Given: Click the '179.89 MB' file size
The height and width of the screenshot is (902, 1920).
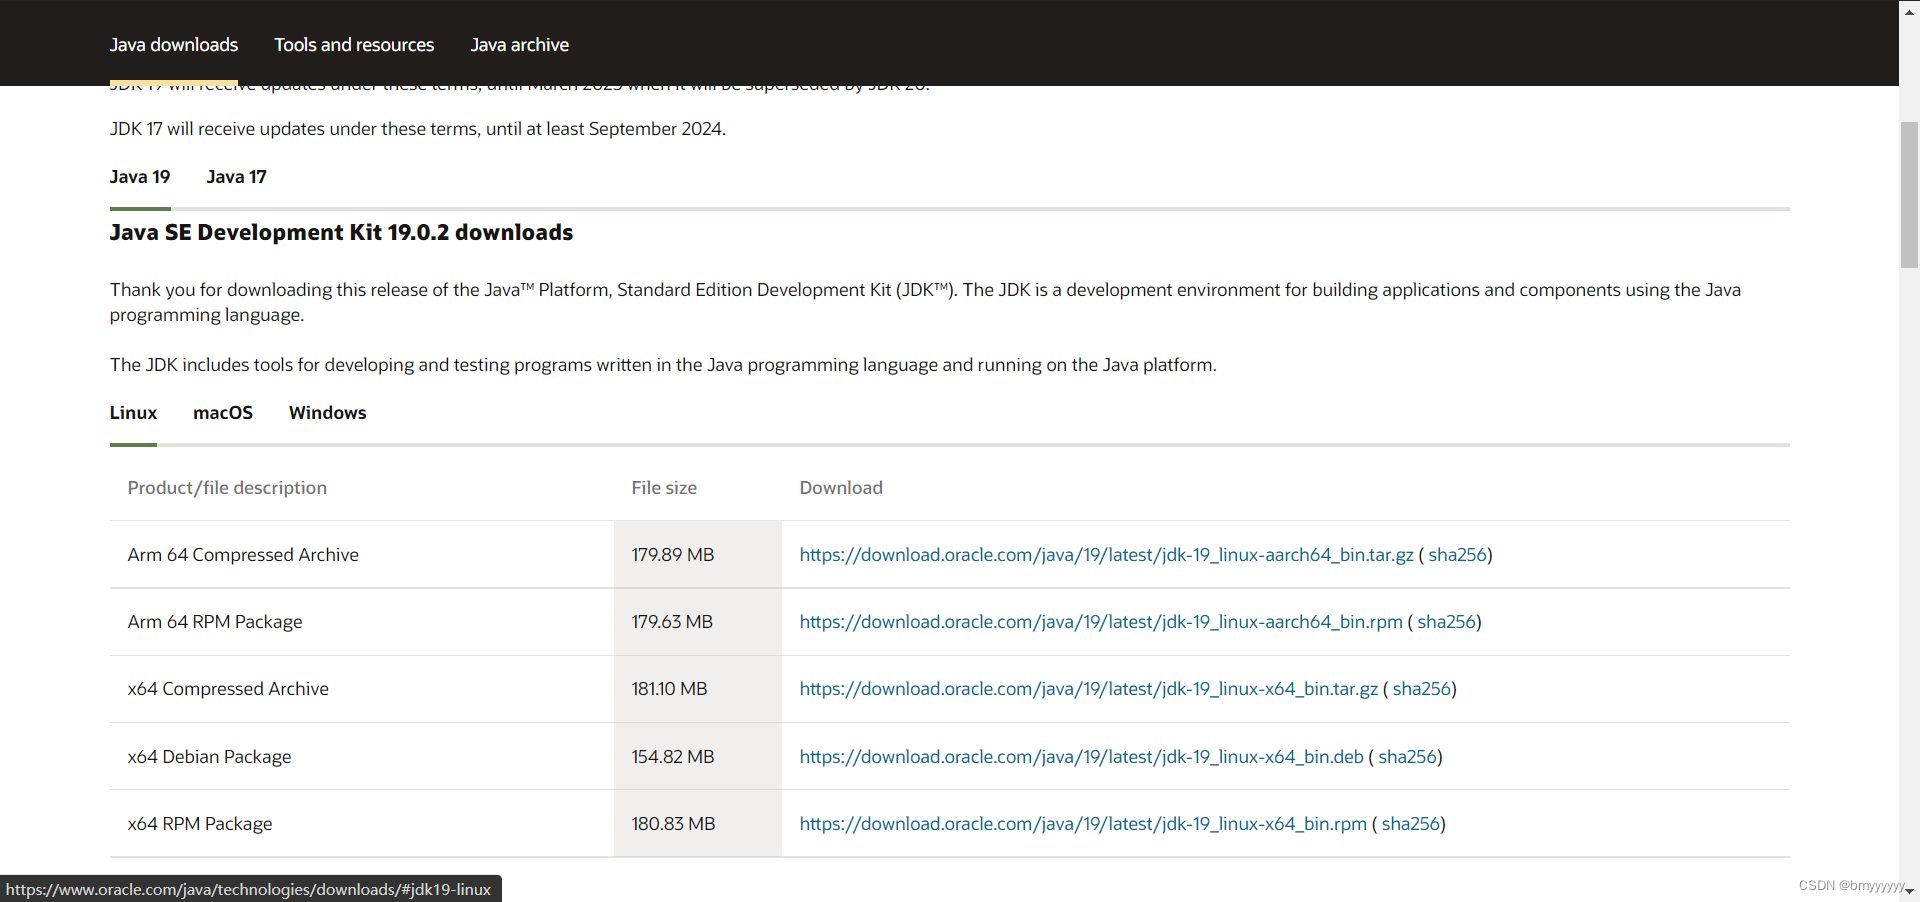Looking at the screenshot, I should [673, 555].
